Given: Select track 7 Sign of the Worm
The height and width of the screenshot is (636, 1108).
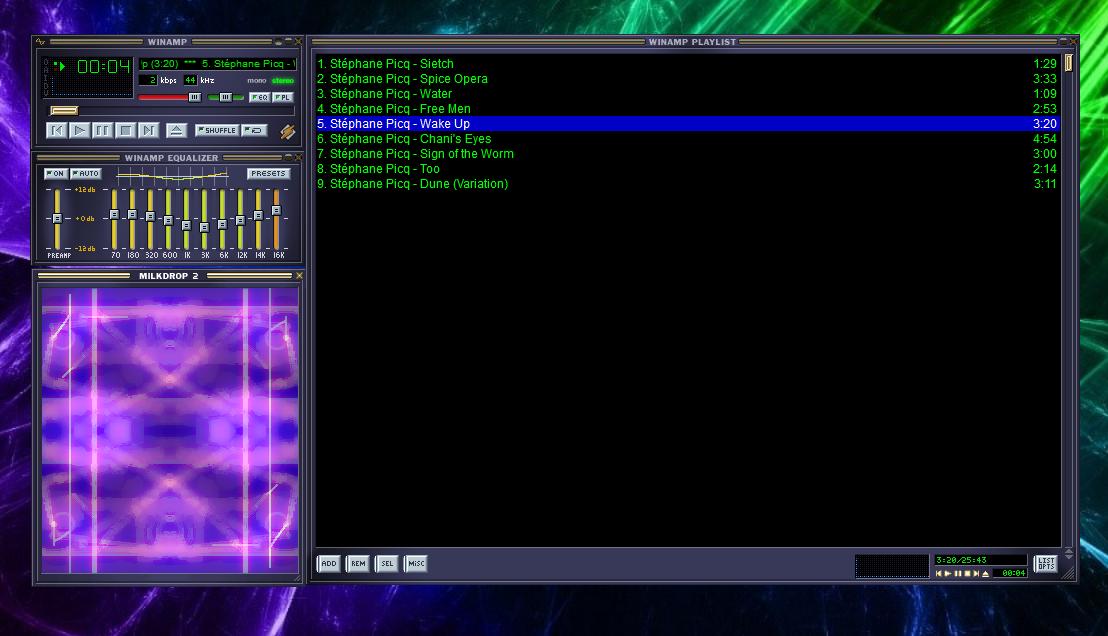Looking at the screenshot, I should pos(687,153).
